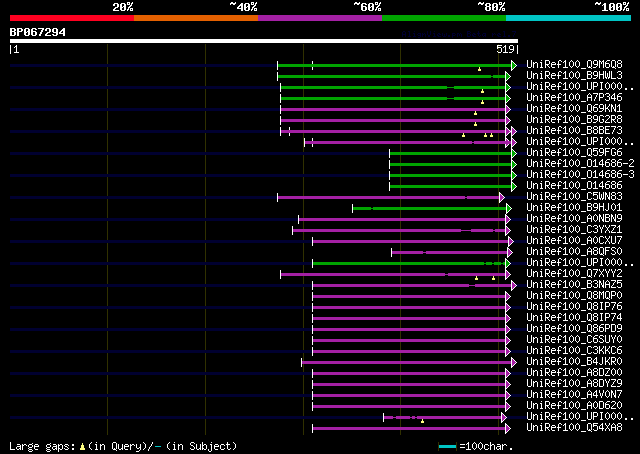This screenshot has width=640, height=454.
Task: Open hit UniRef100_C3KKC6
Action: [x=574, y=351]
